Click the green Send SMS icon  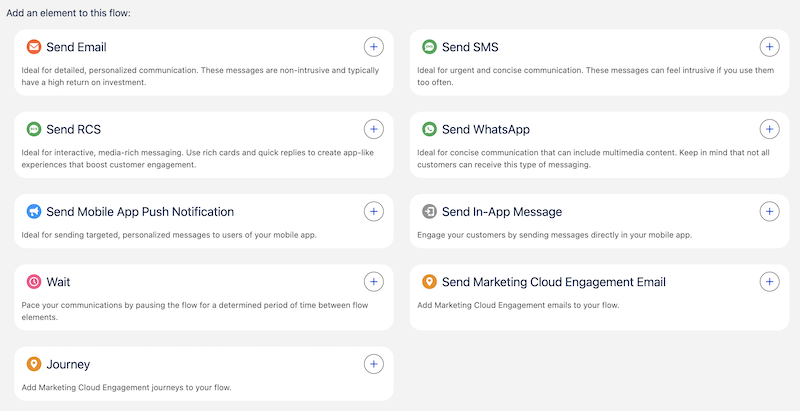tap(430, 47)
